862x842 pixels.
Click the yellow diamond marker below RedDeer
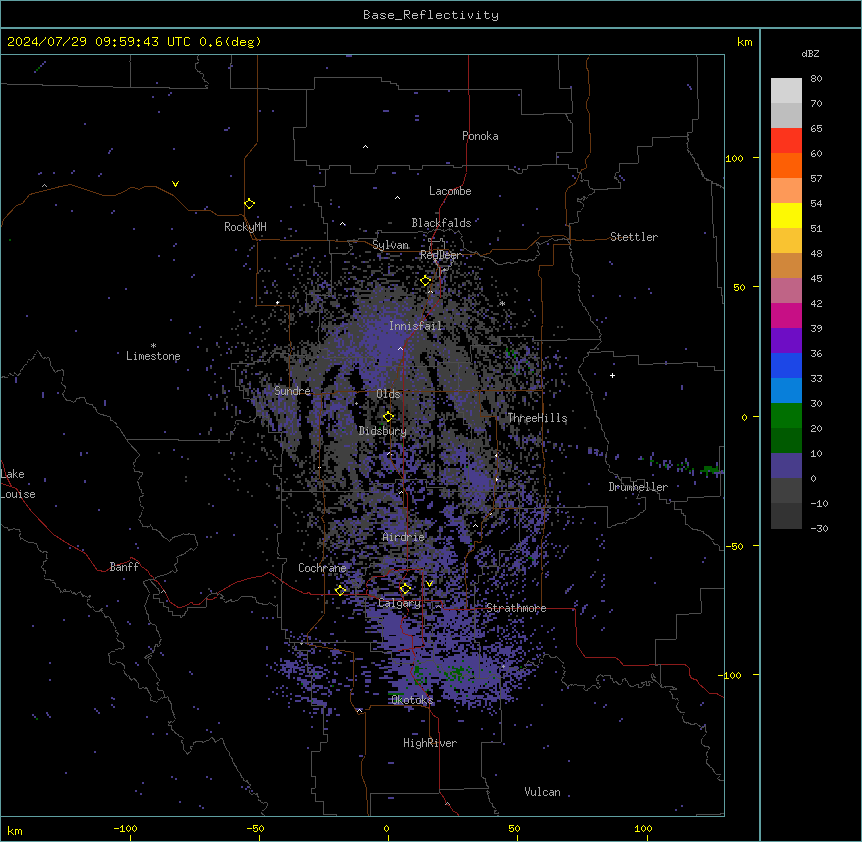tap(426, 281)
